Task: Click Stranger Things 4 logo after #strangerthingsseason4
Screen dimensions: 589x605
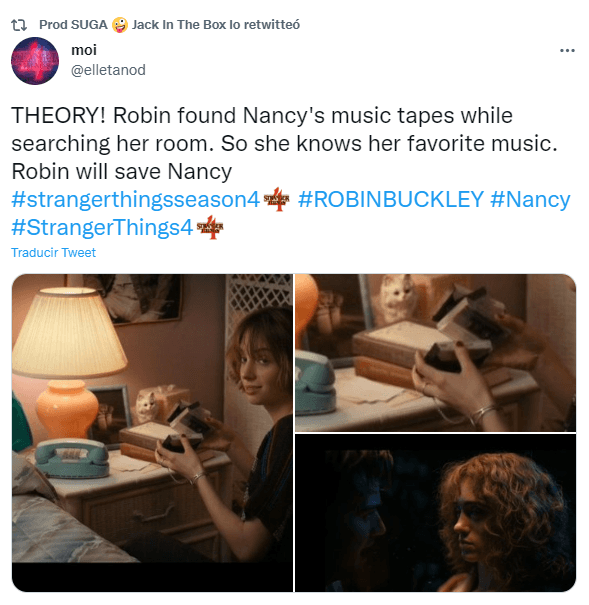Action: tap(276, 199)
